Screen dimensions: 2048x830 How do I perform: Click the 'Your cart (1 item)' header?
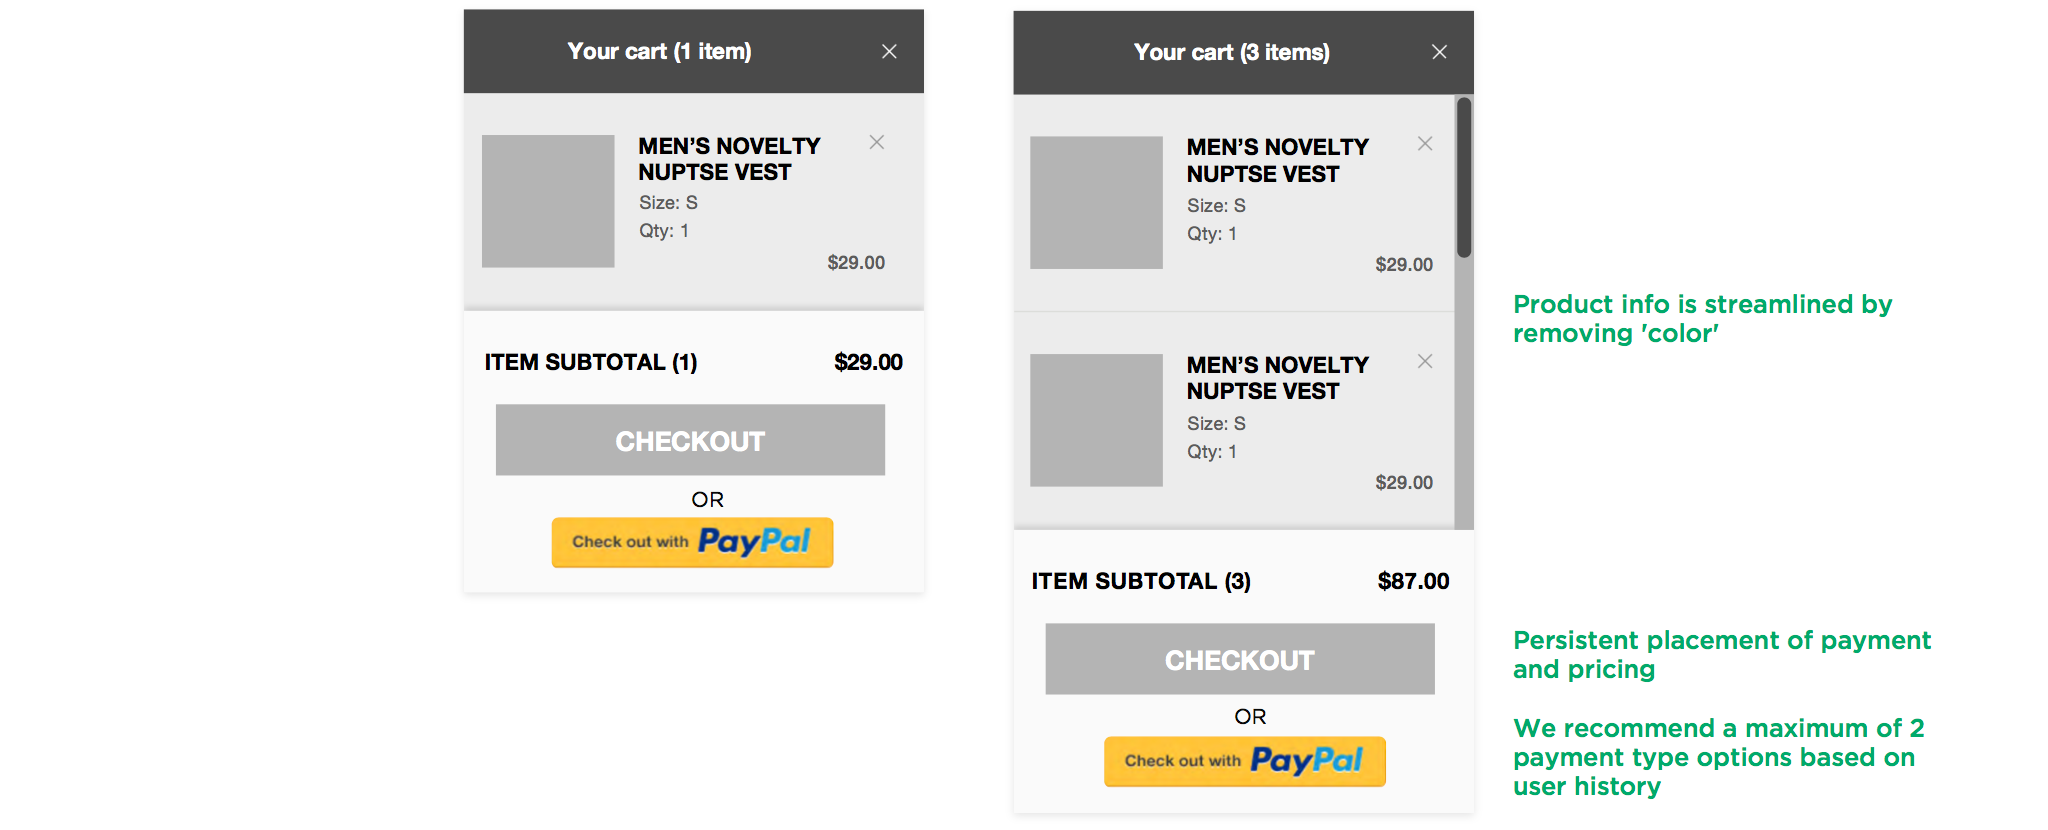(659, 51)
